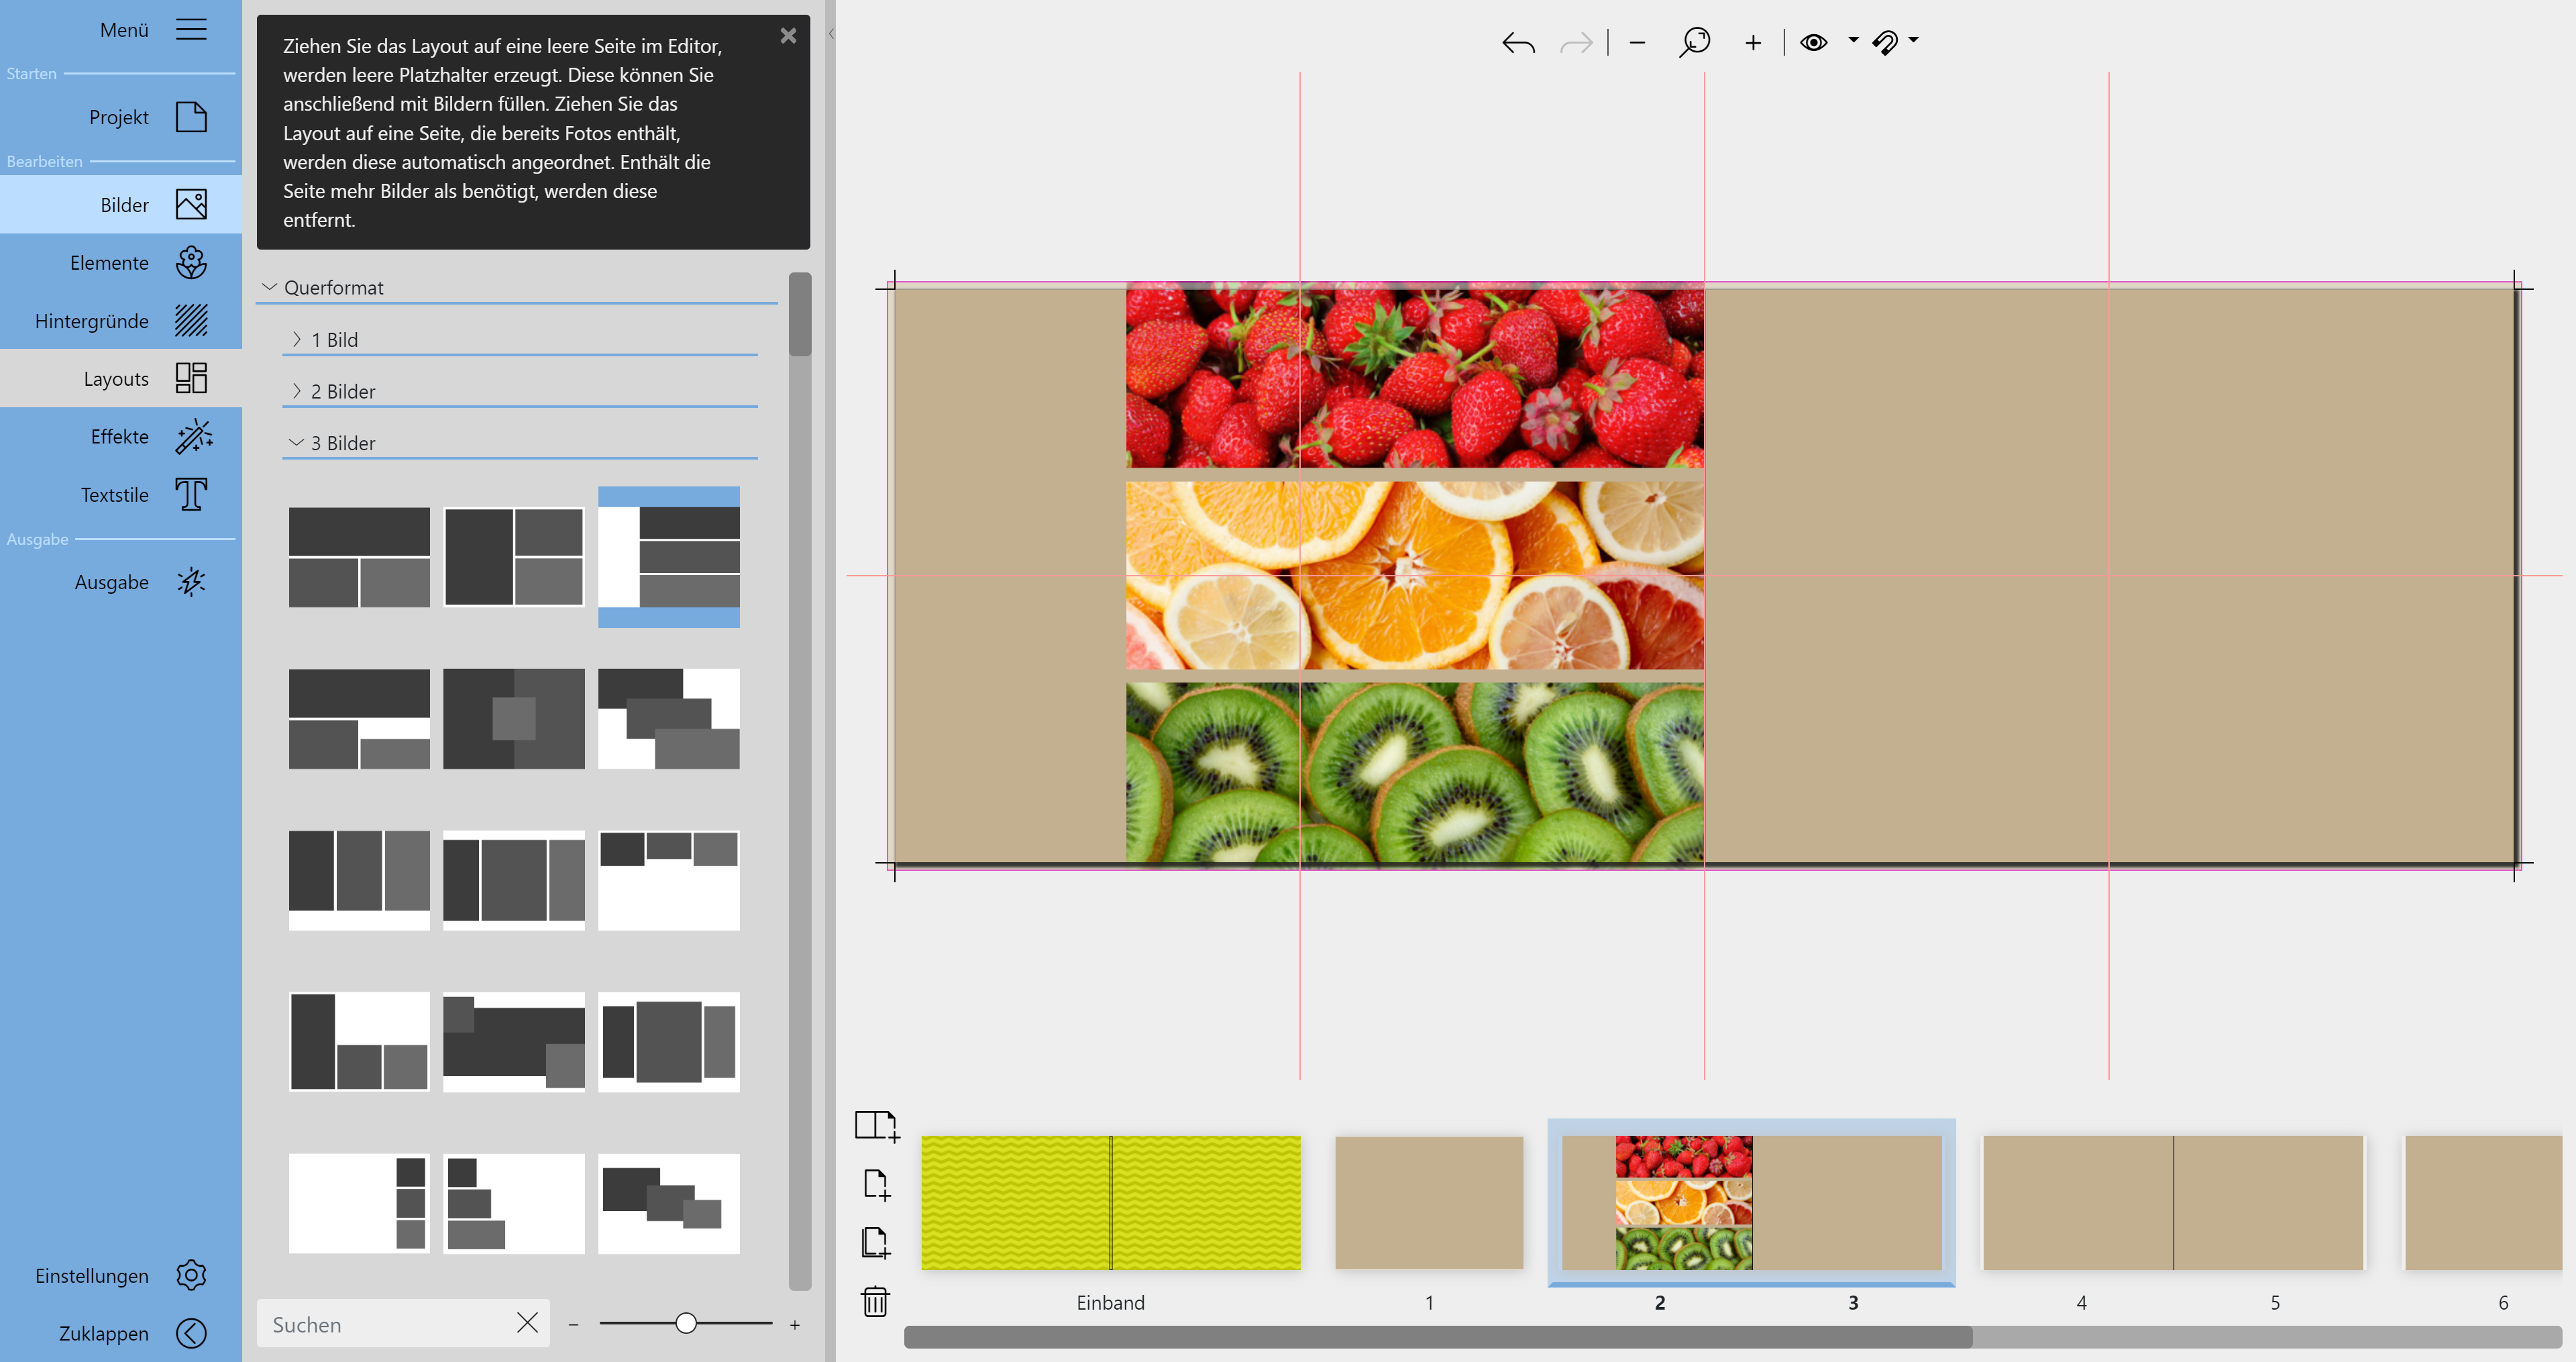Click the duplicate page icon

[875, 1243]
